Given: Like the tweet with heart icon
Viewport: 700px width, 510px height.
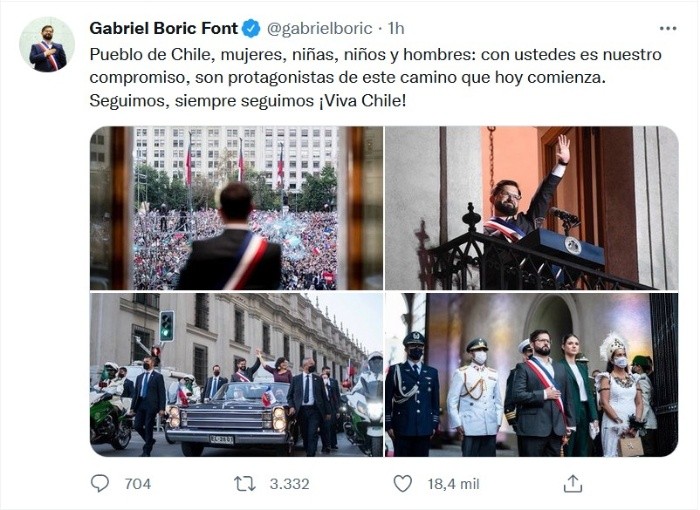Looking at the screenshot, I should pos(403,484).
